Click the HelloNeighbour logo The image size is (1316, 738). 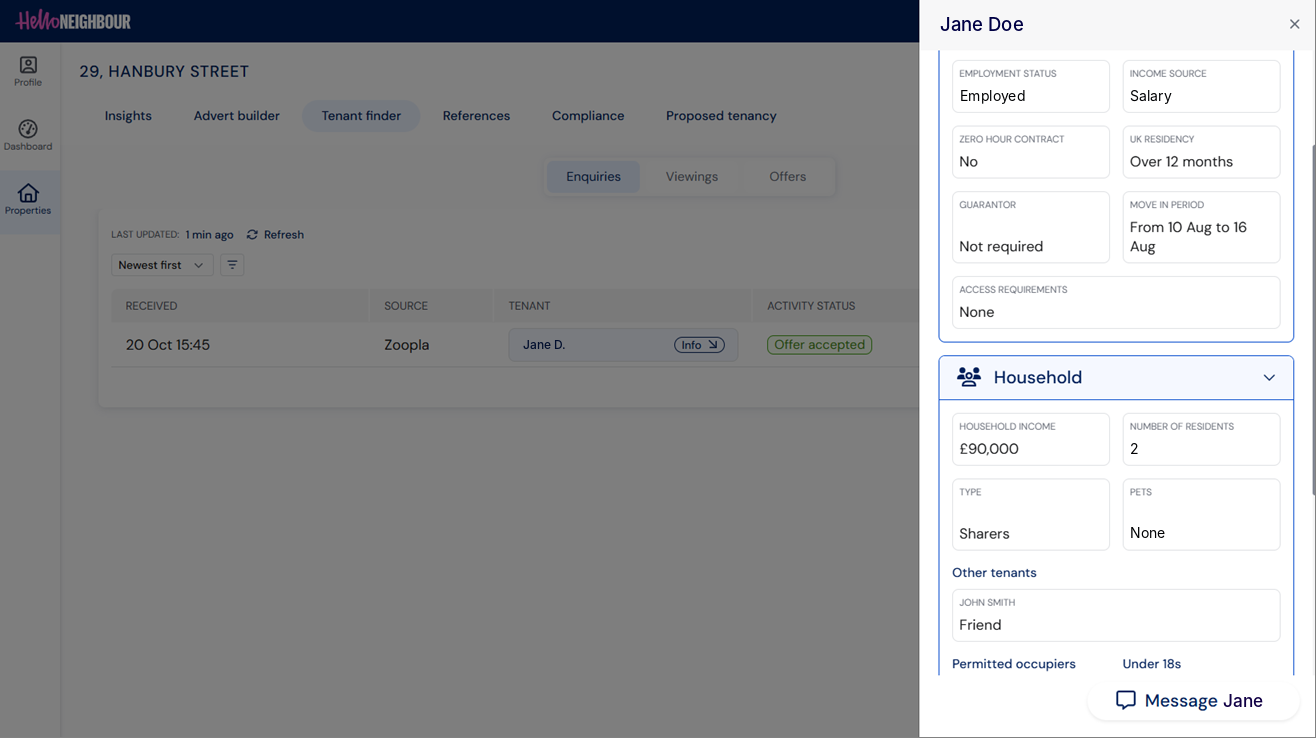pyautogui.click(x=73, y=20)
